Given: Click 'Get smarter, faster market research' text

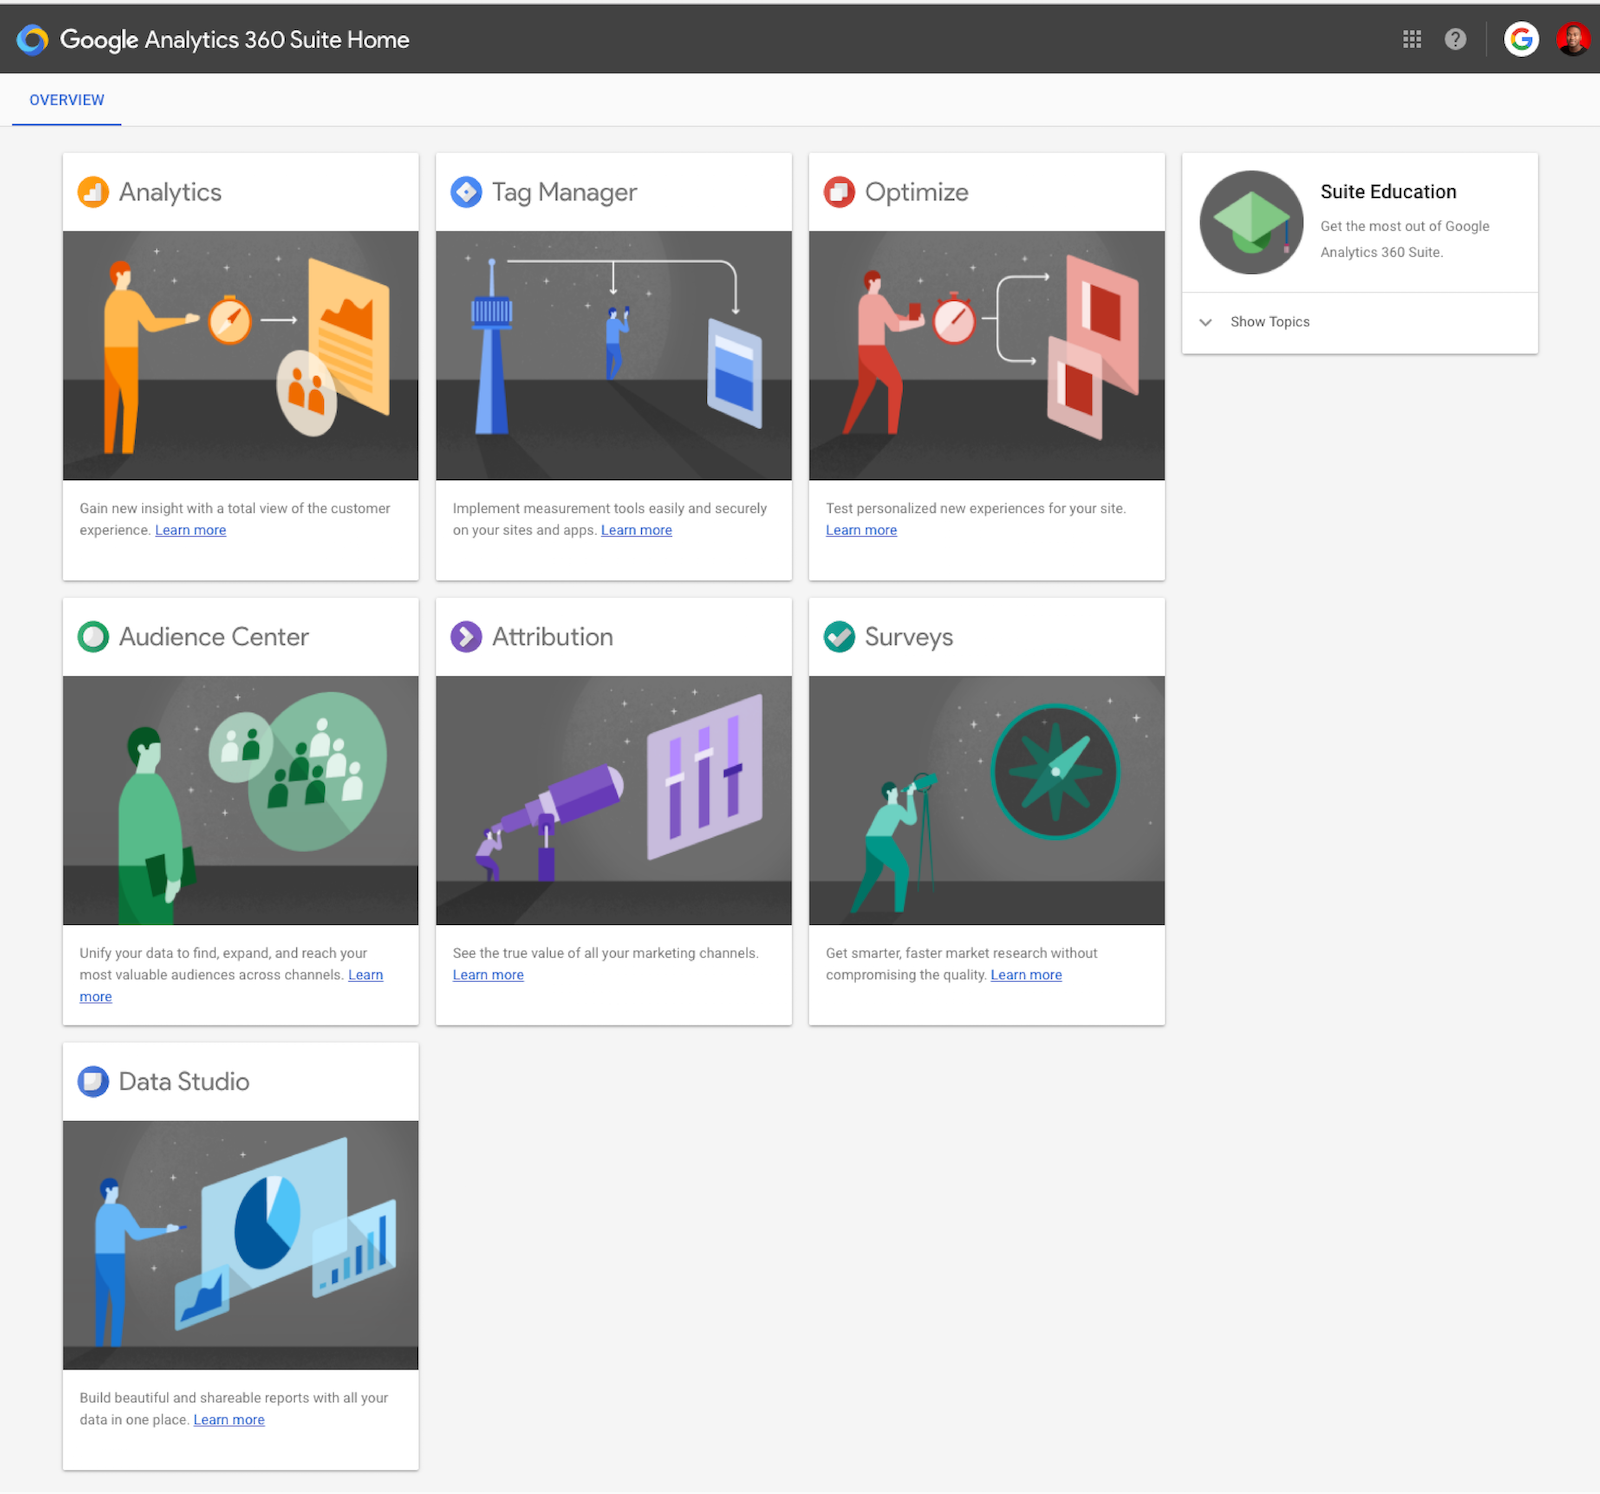Looking at the screenshot, I should pos(962,964).
